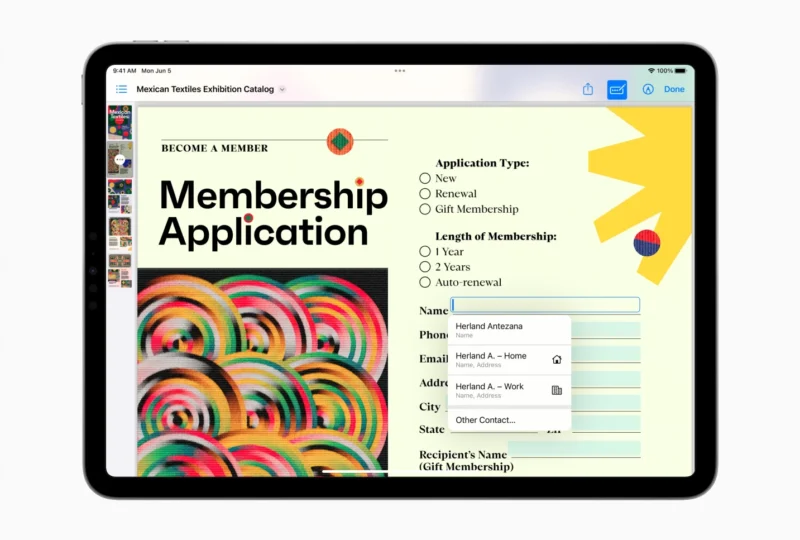Open the ellipsis on second page thumbnail

point(120,159)
